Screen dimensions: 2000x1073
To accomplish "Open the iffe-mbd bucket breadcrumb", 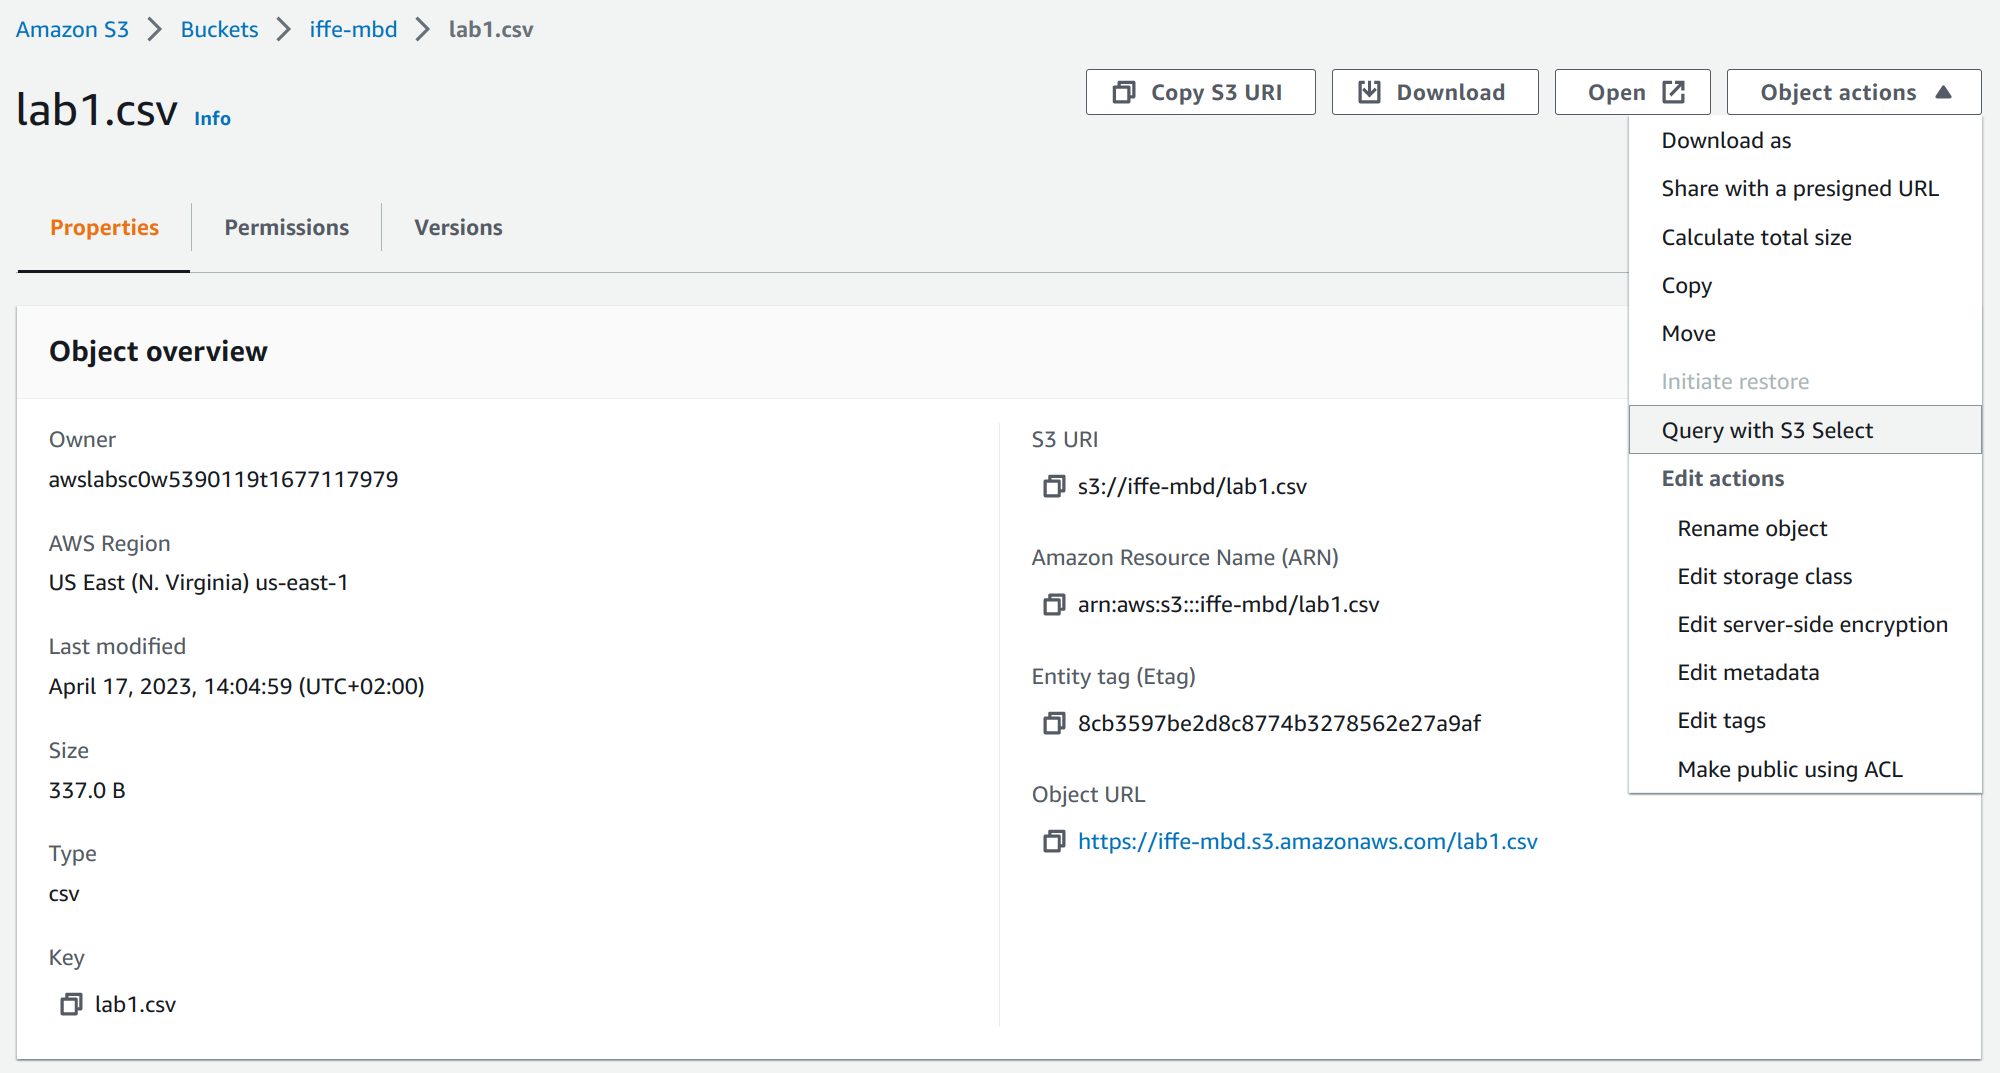I will pos(353,29).
